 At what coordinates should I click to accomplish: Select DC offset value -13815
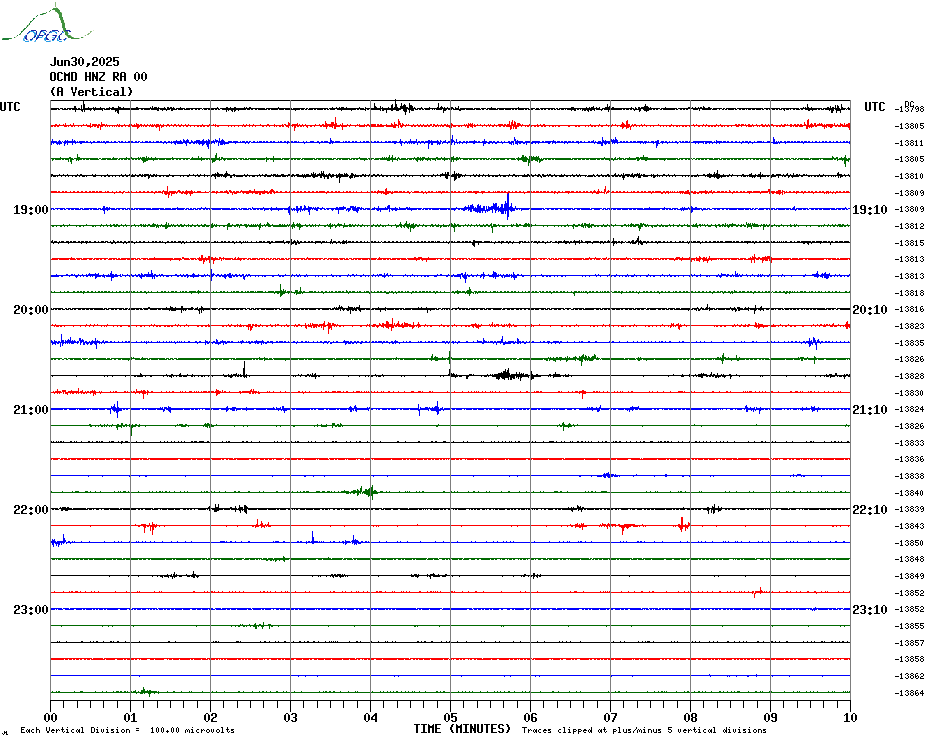point(910,243)
